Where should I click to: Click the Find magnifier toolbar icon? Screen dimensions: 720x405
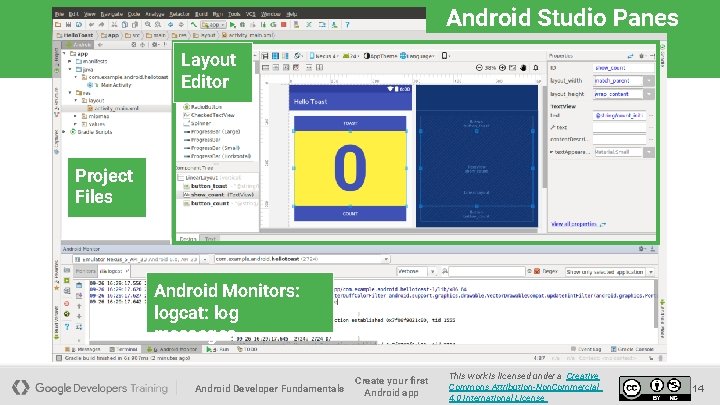pos(148,25)
